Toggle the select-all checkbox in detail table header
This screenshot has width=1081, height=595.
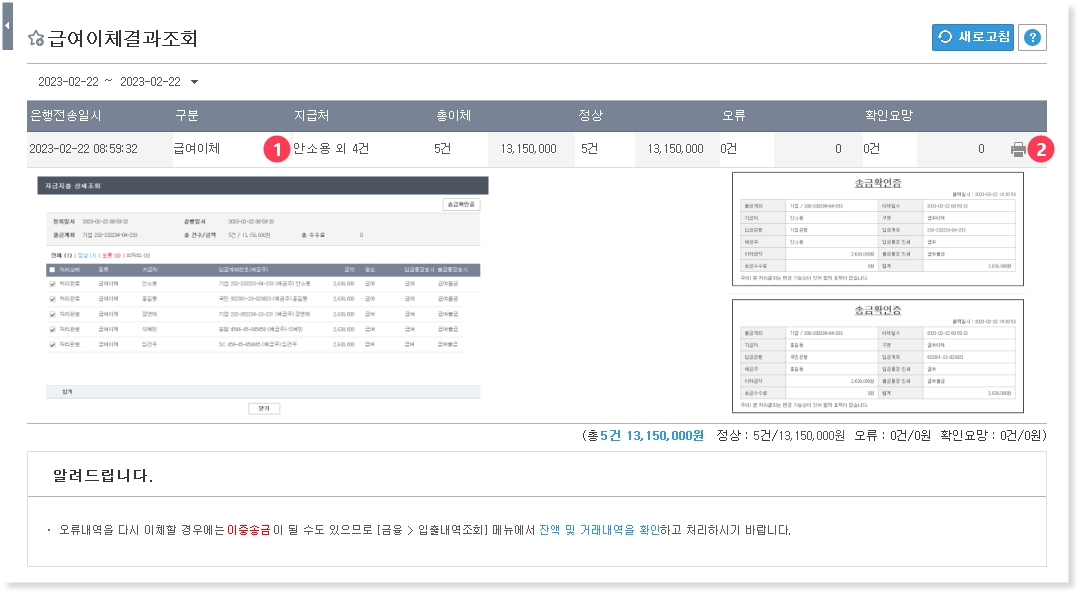point(52,270)
